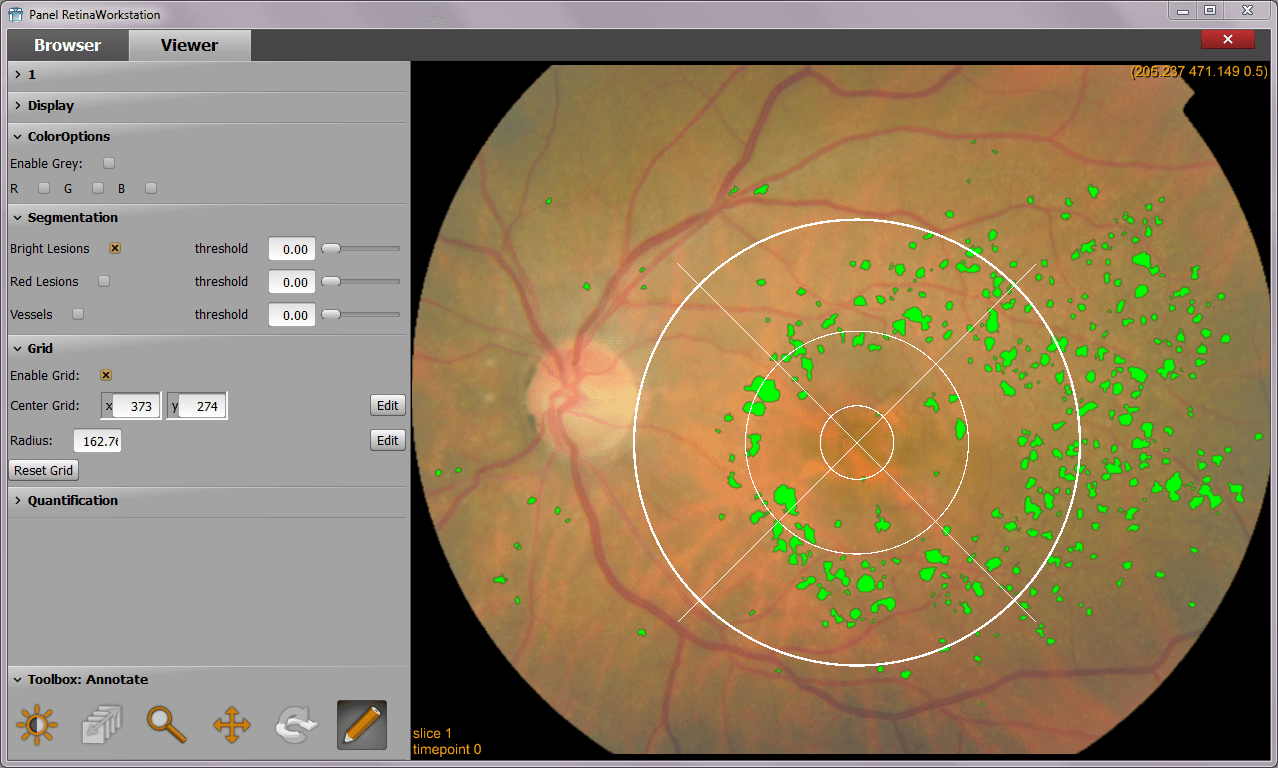Maximize the Panel RetinaWorkstation window
This screenshot has height=768, width=1278.
tap(1210, 11)
